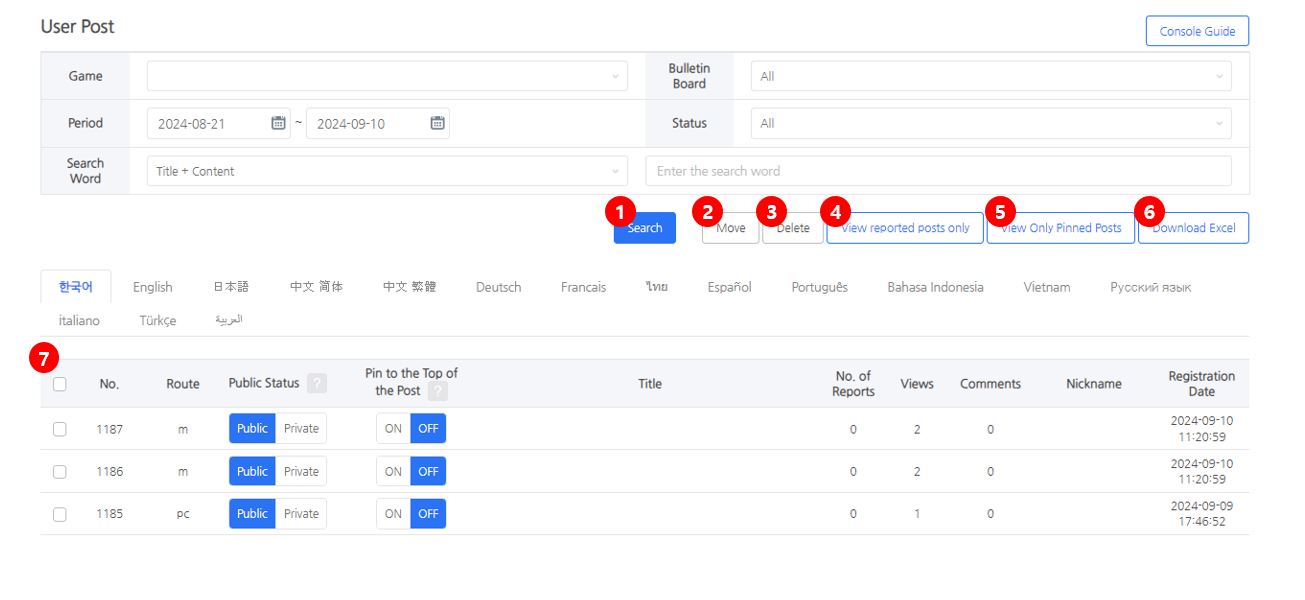Open the Bulletin Board dropdown

990,76
